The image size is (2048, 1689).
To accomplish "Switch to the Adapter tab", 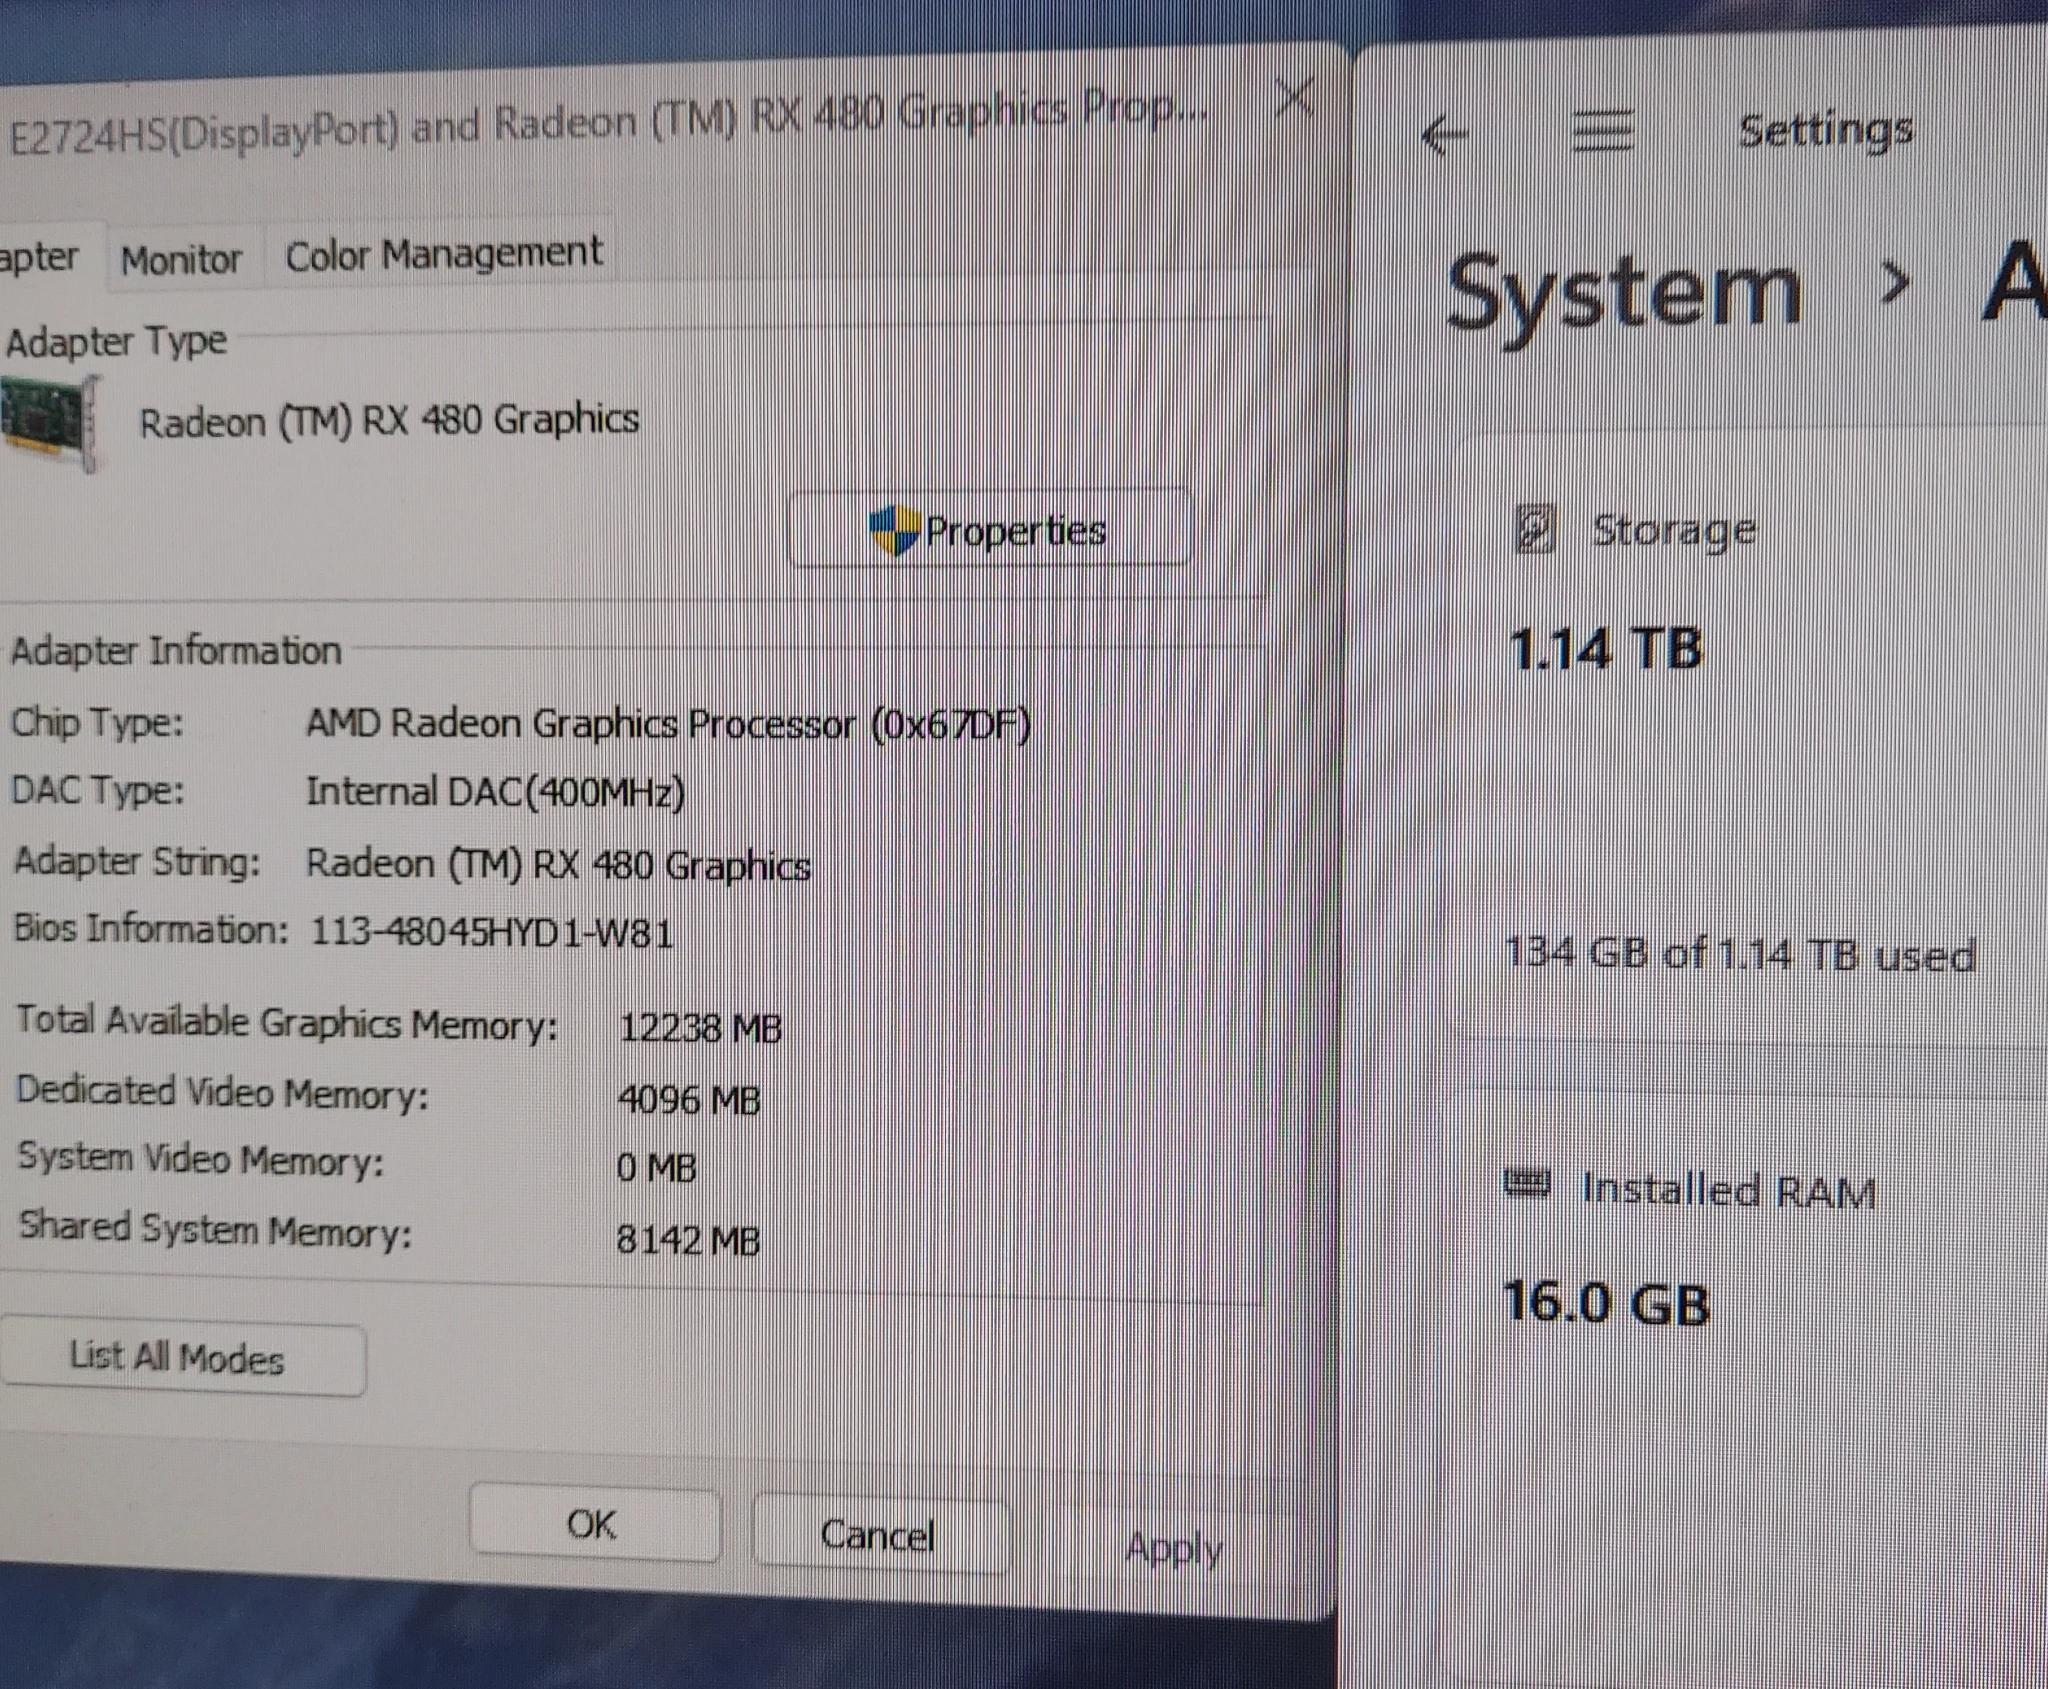I will 45,257.
